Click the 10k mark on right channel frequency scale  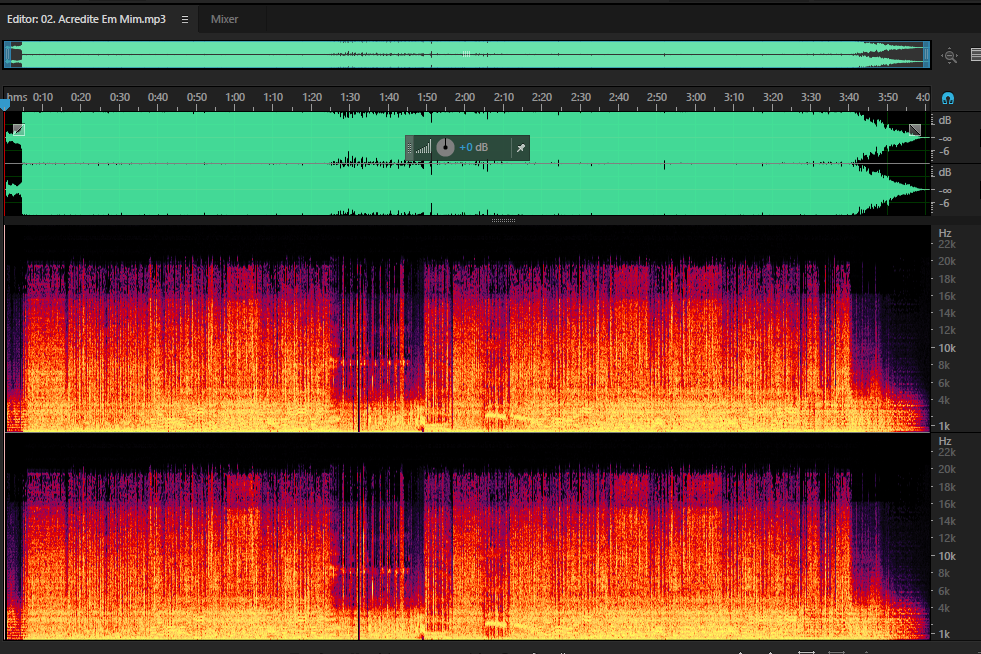click(x=947, y=556)
